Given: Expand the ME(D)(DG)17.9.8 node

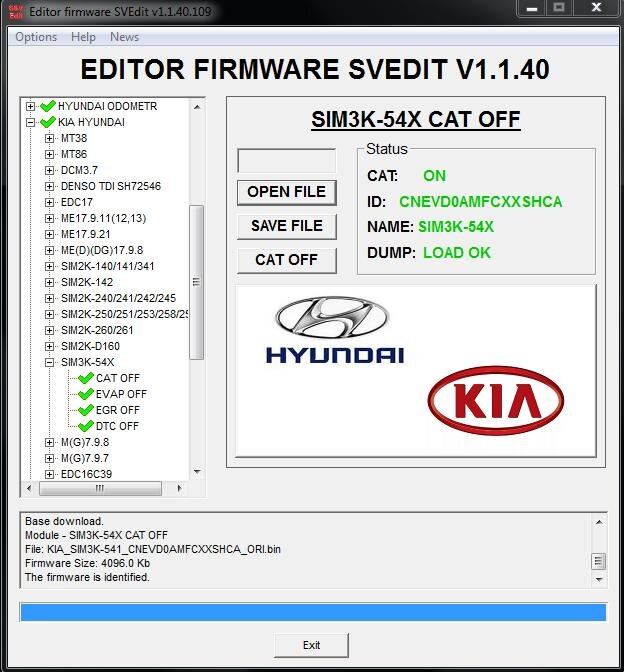Looking at the screenshot, I should click(x=49, y=250).
